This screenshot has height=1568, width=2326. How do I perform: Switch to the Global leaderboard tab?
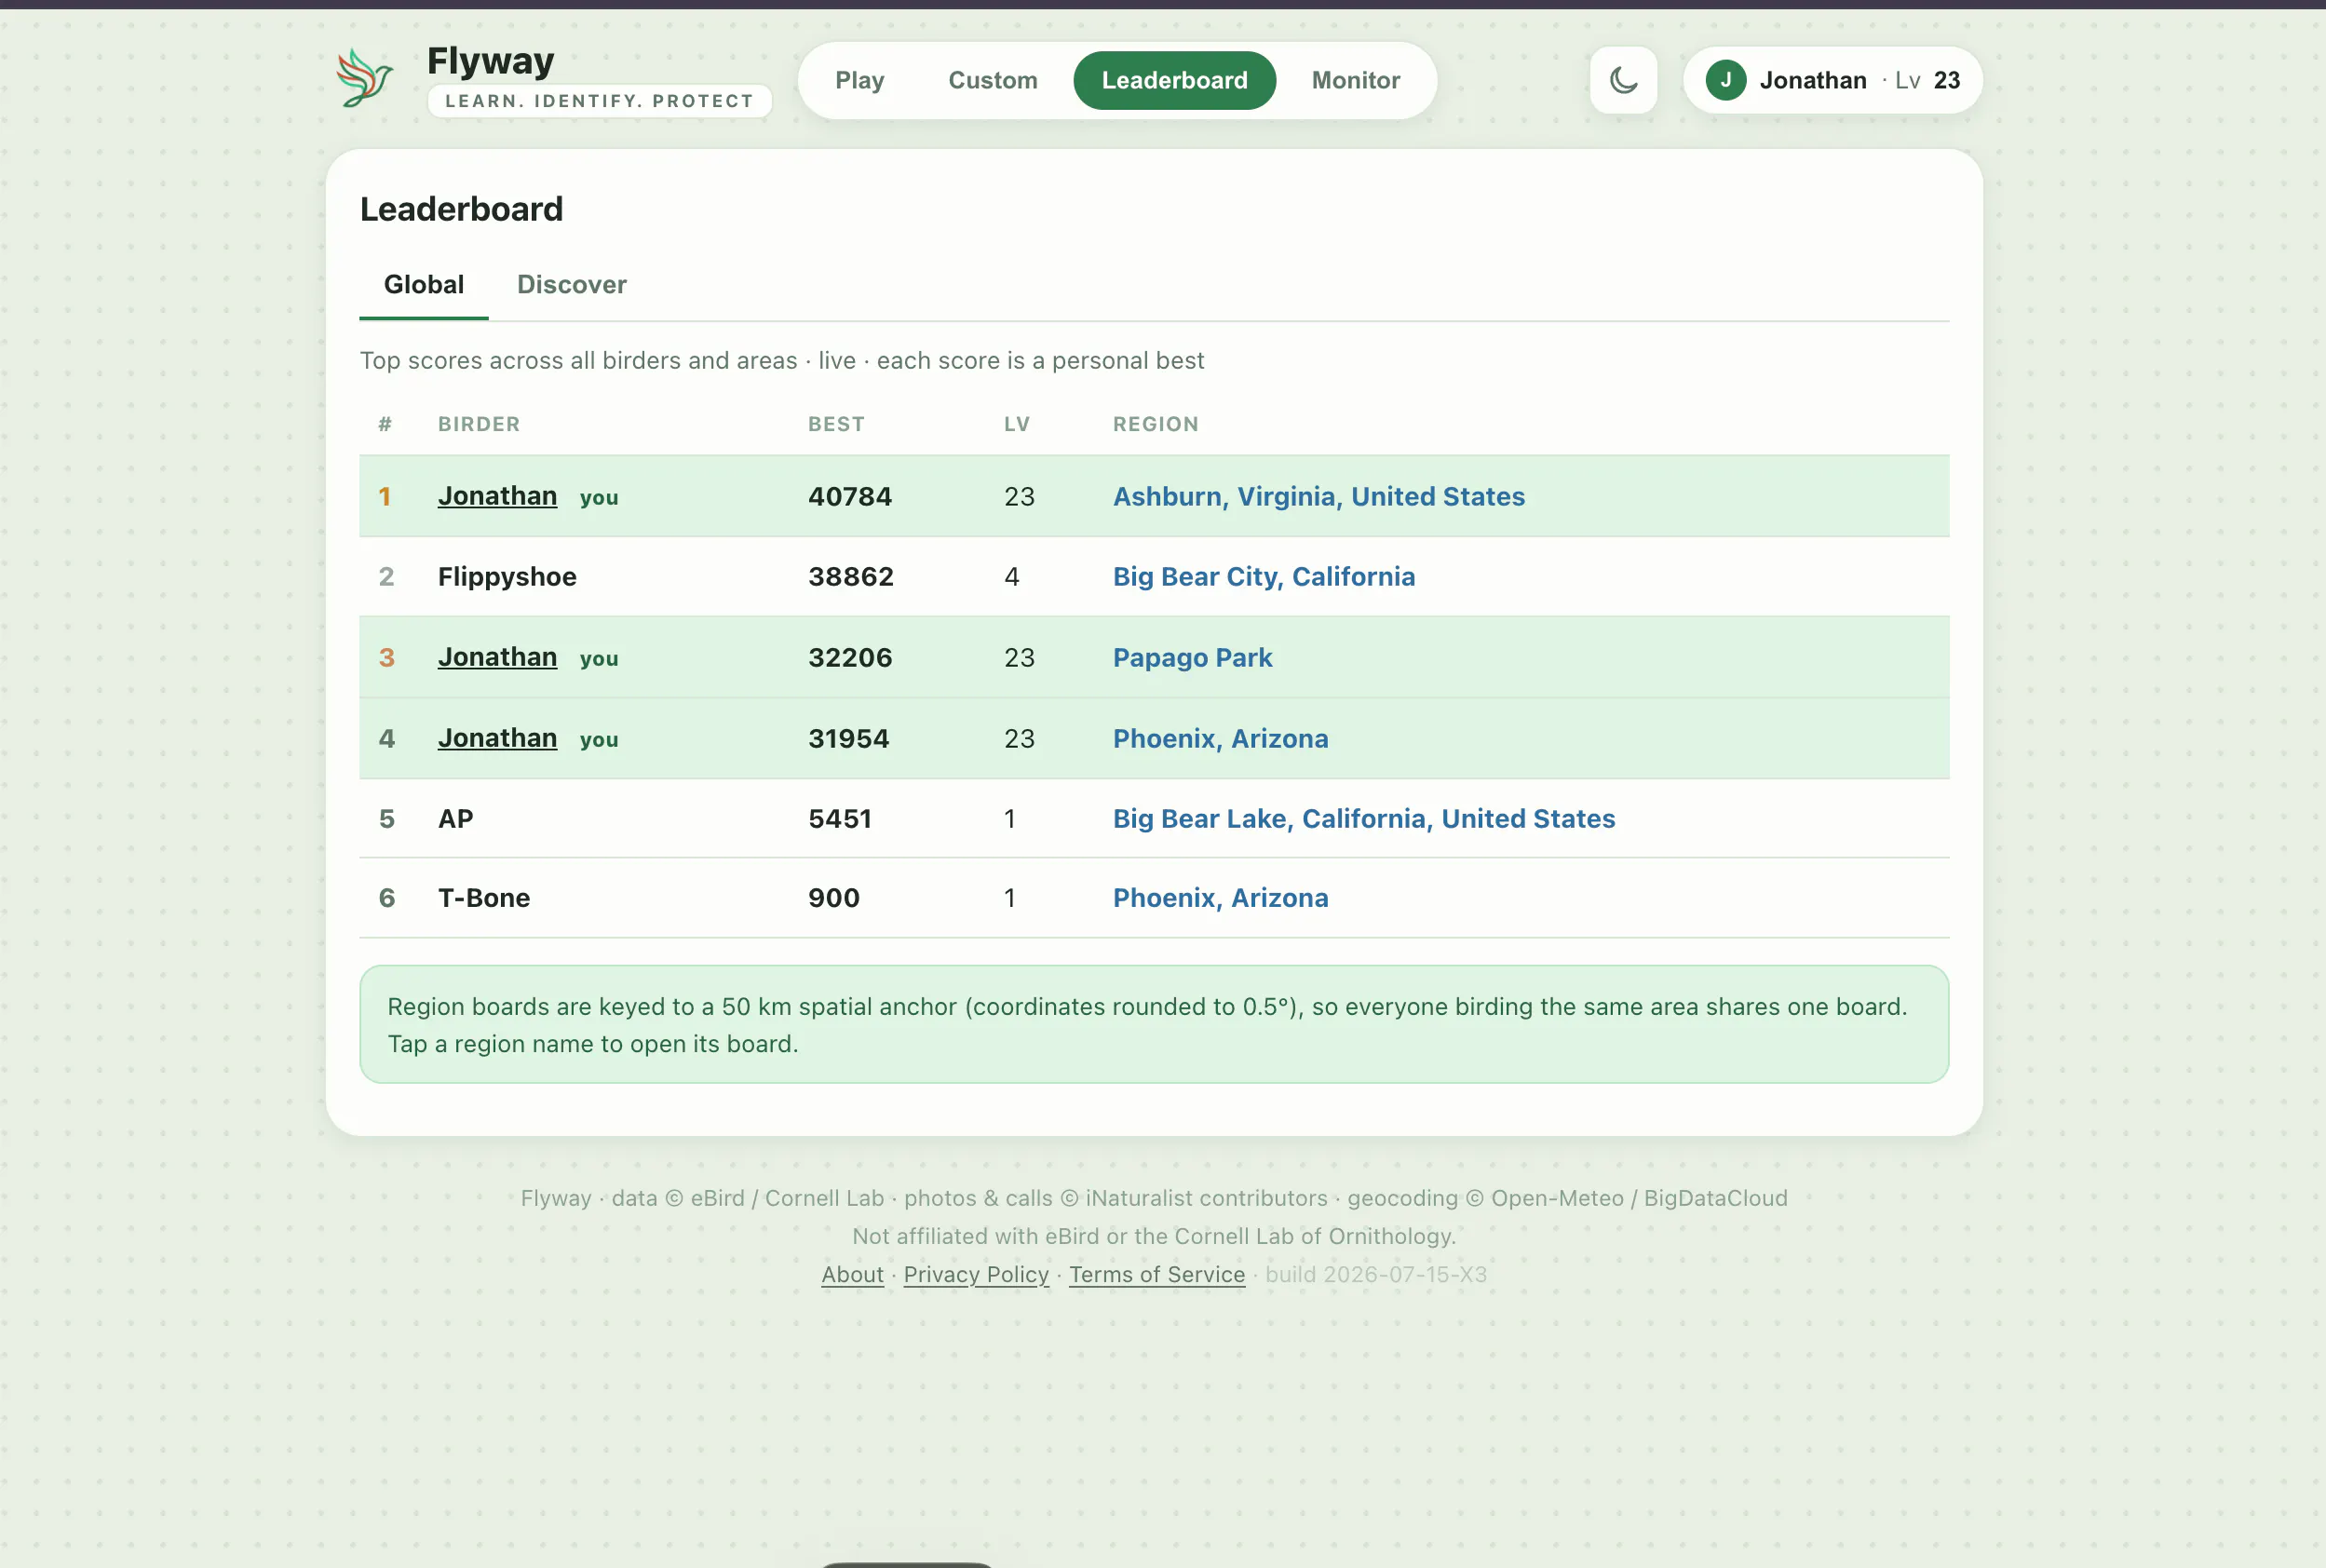pyautogui.click(x=423, y=285)
